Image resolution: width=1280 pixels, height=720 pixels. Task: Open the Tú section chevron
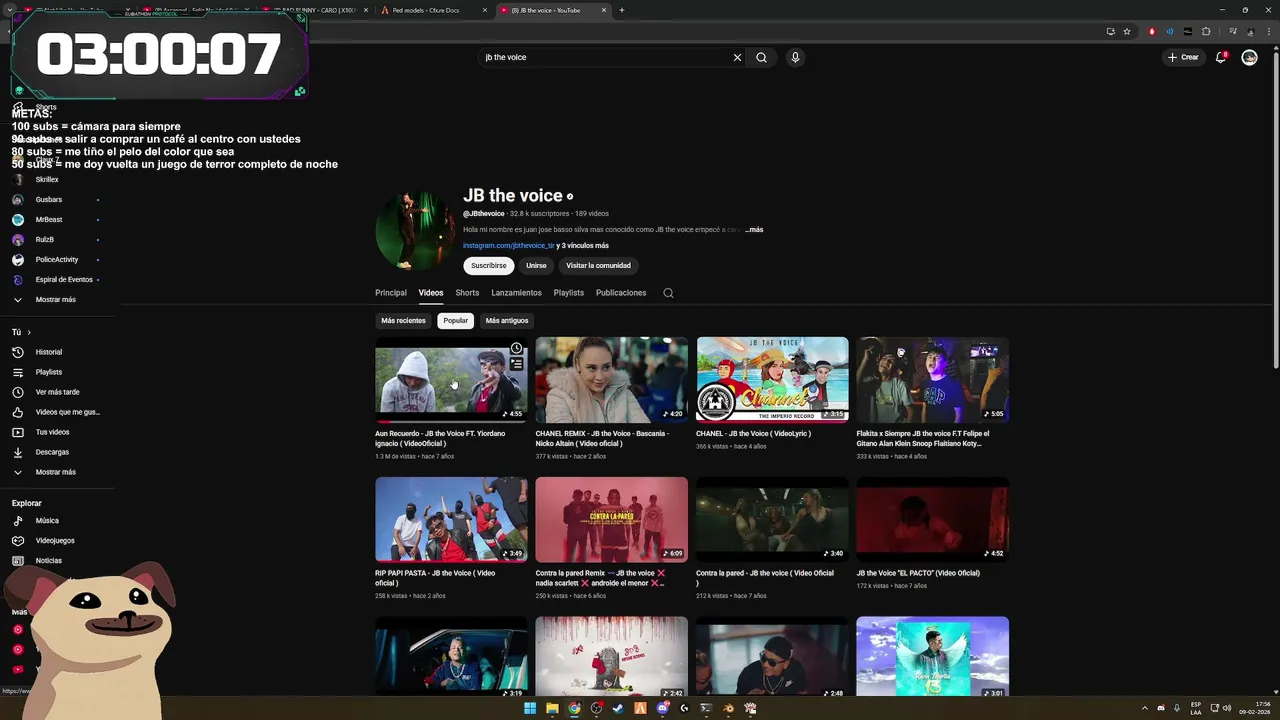pyautogui.click(x=29, y=332)
